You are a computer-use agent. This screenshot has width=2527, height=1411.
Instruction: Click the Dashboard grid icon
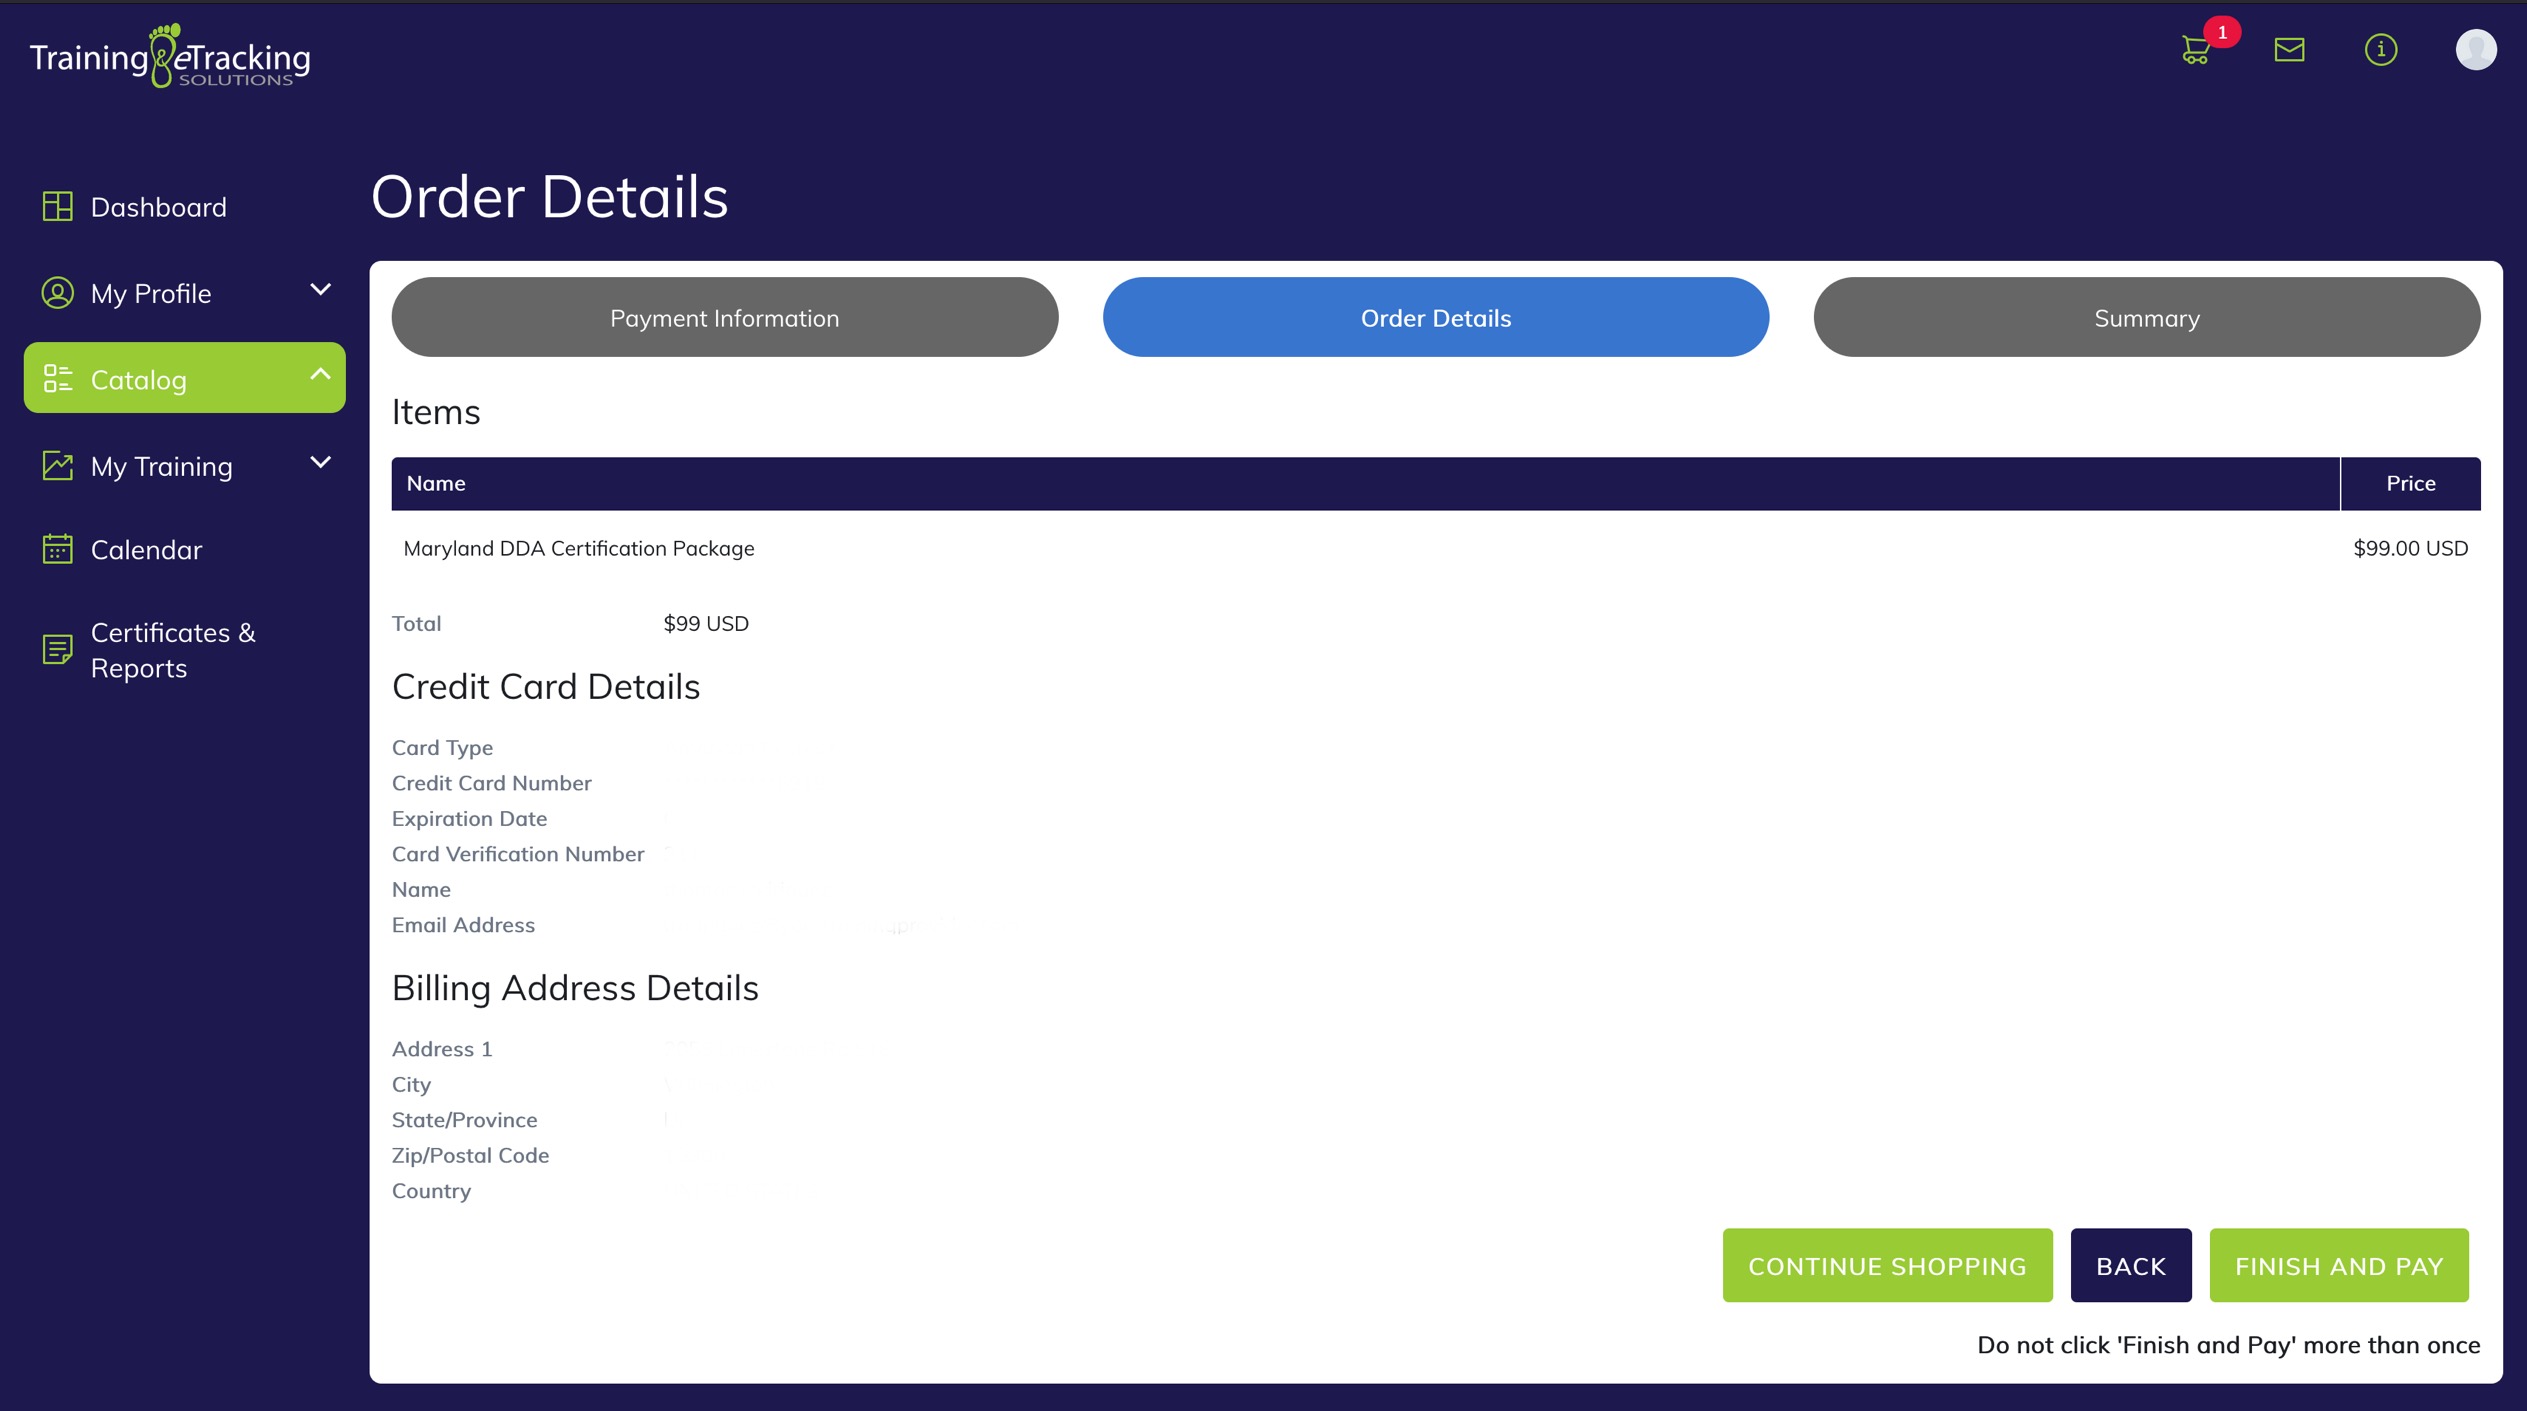click(x=58, y=207)
